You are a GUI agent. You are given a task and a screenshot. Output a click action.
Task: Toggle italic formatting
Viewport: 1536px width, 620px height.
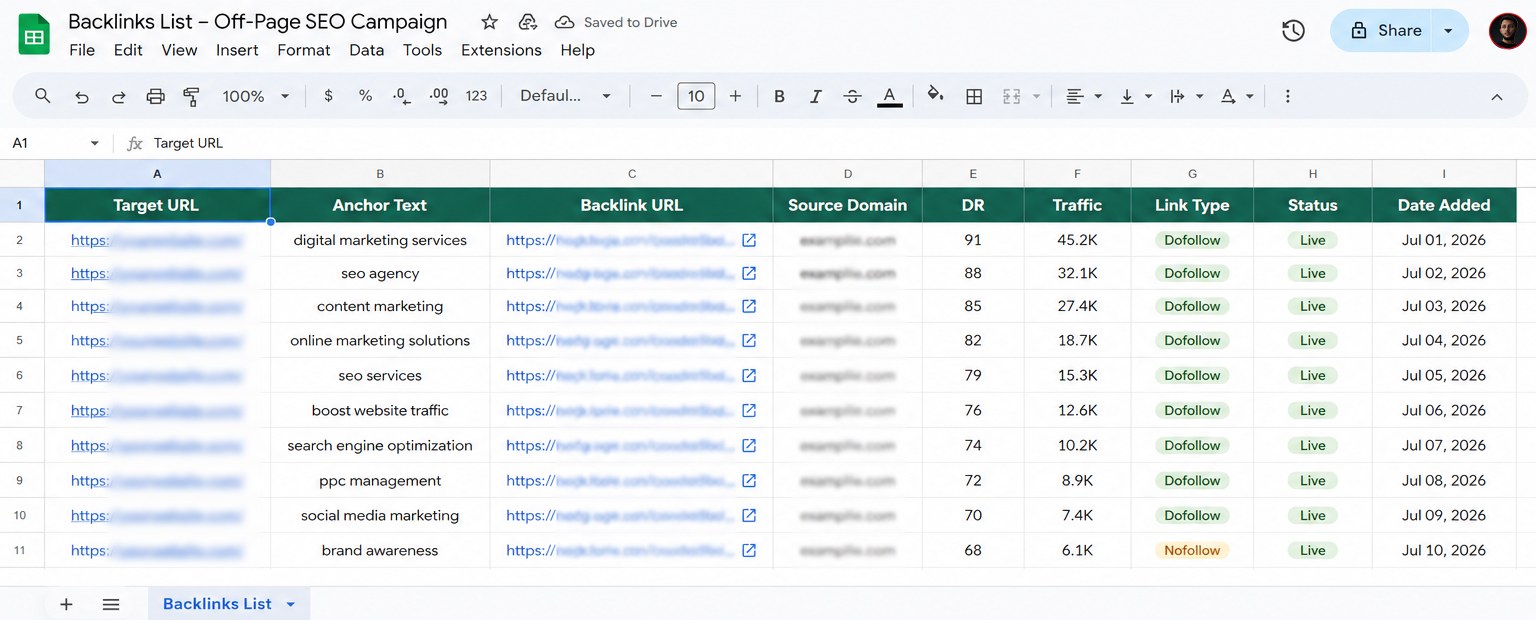click(x=815, y=96)
